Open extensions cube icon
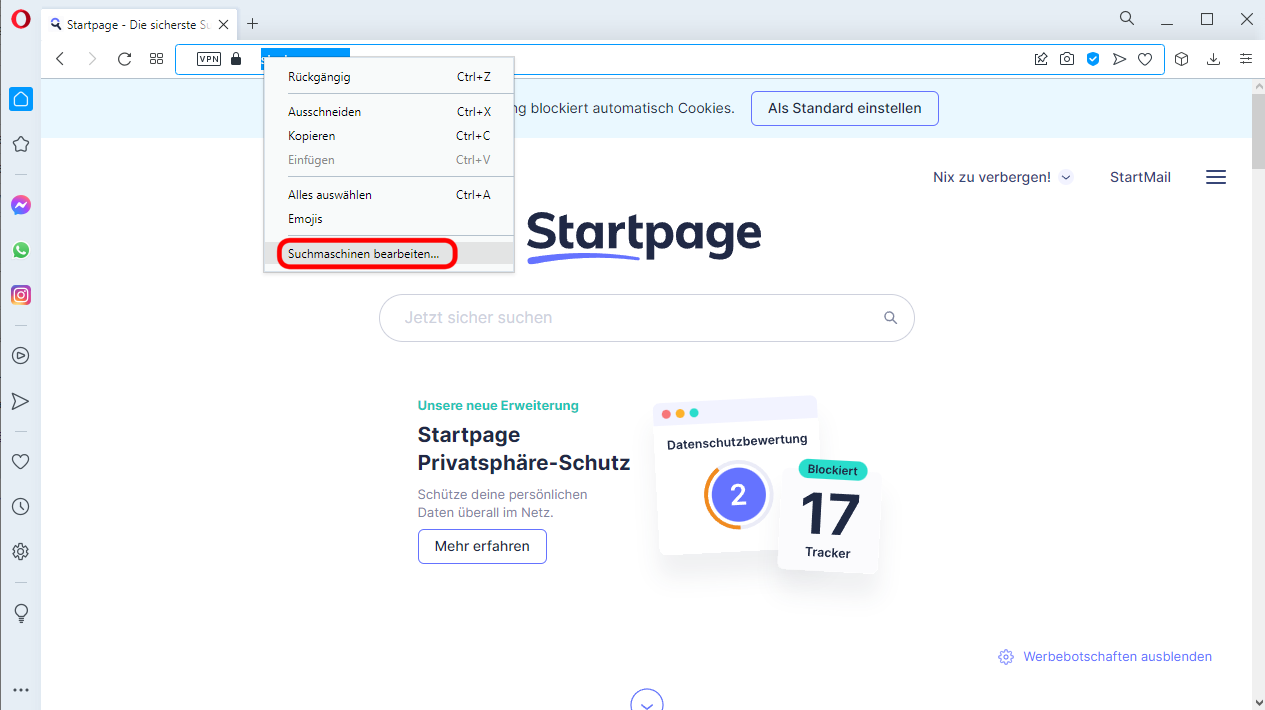 point(1181,59)
